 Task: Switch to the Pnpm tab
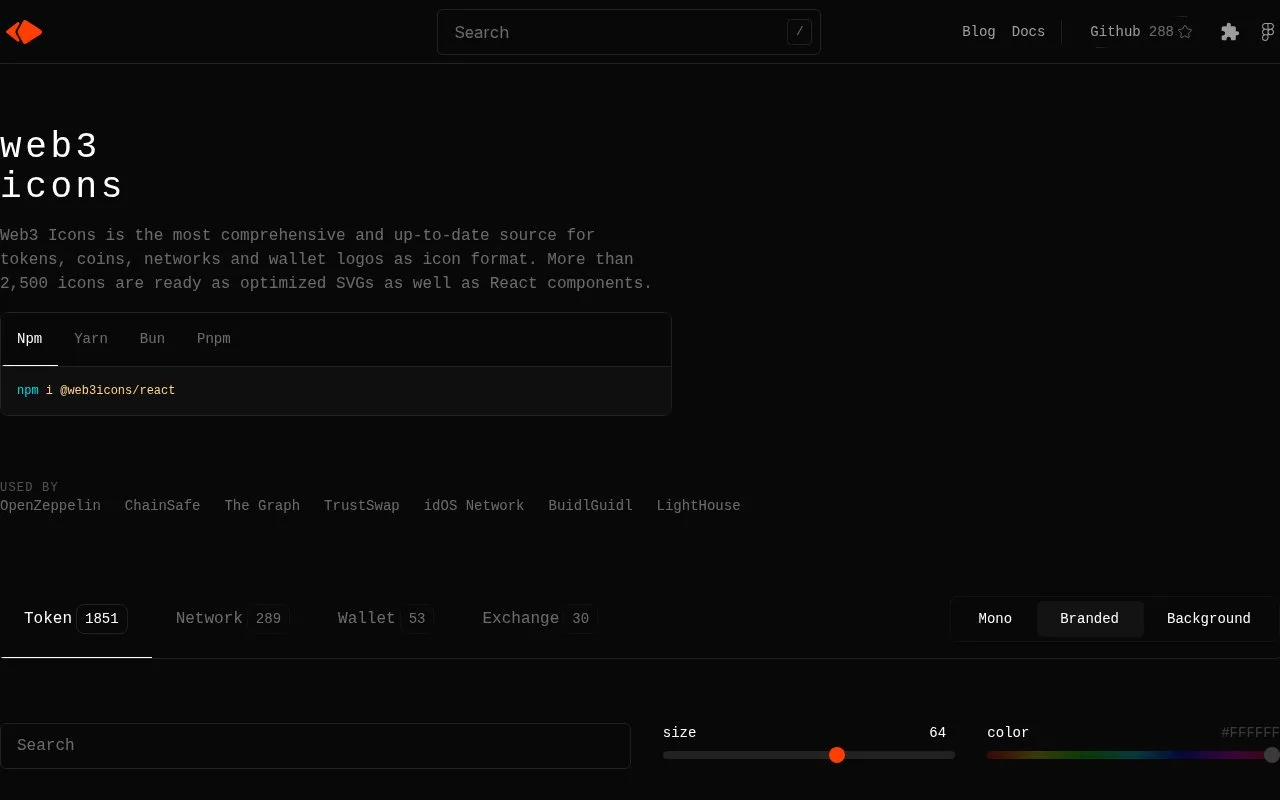point(214,339)
